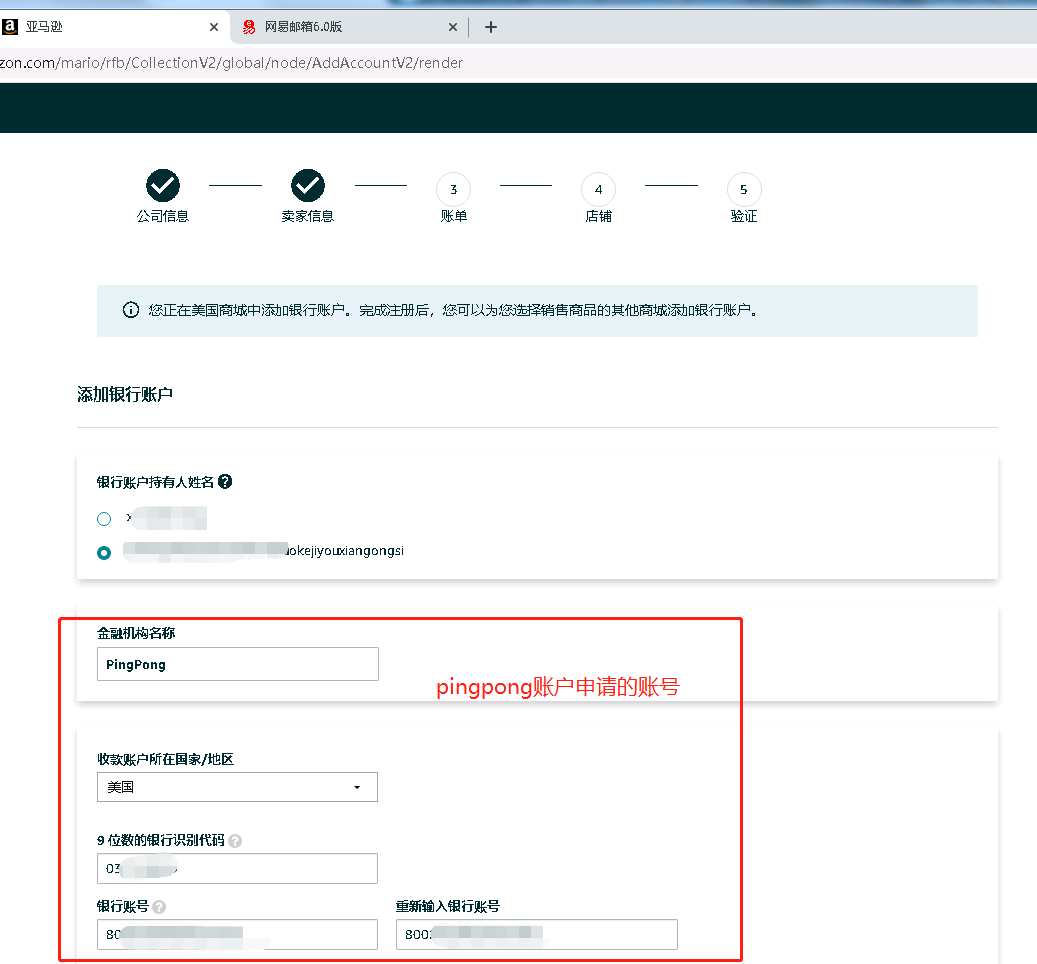This screenshot has height=964, width=1037.
Task: Click the 网易邮箱 favicon on its tab
Action: (249, 27)
